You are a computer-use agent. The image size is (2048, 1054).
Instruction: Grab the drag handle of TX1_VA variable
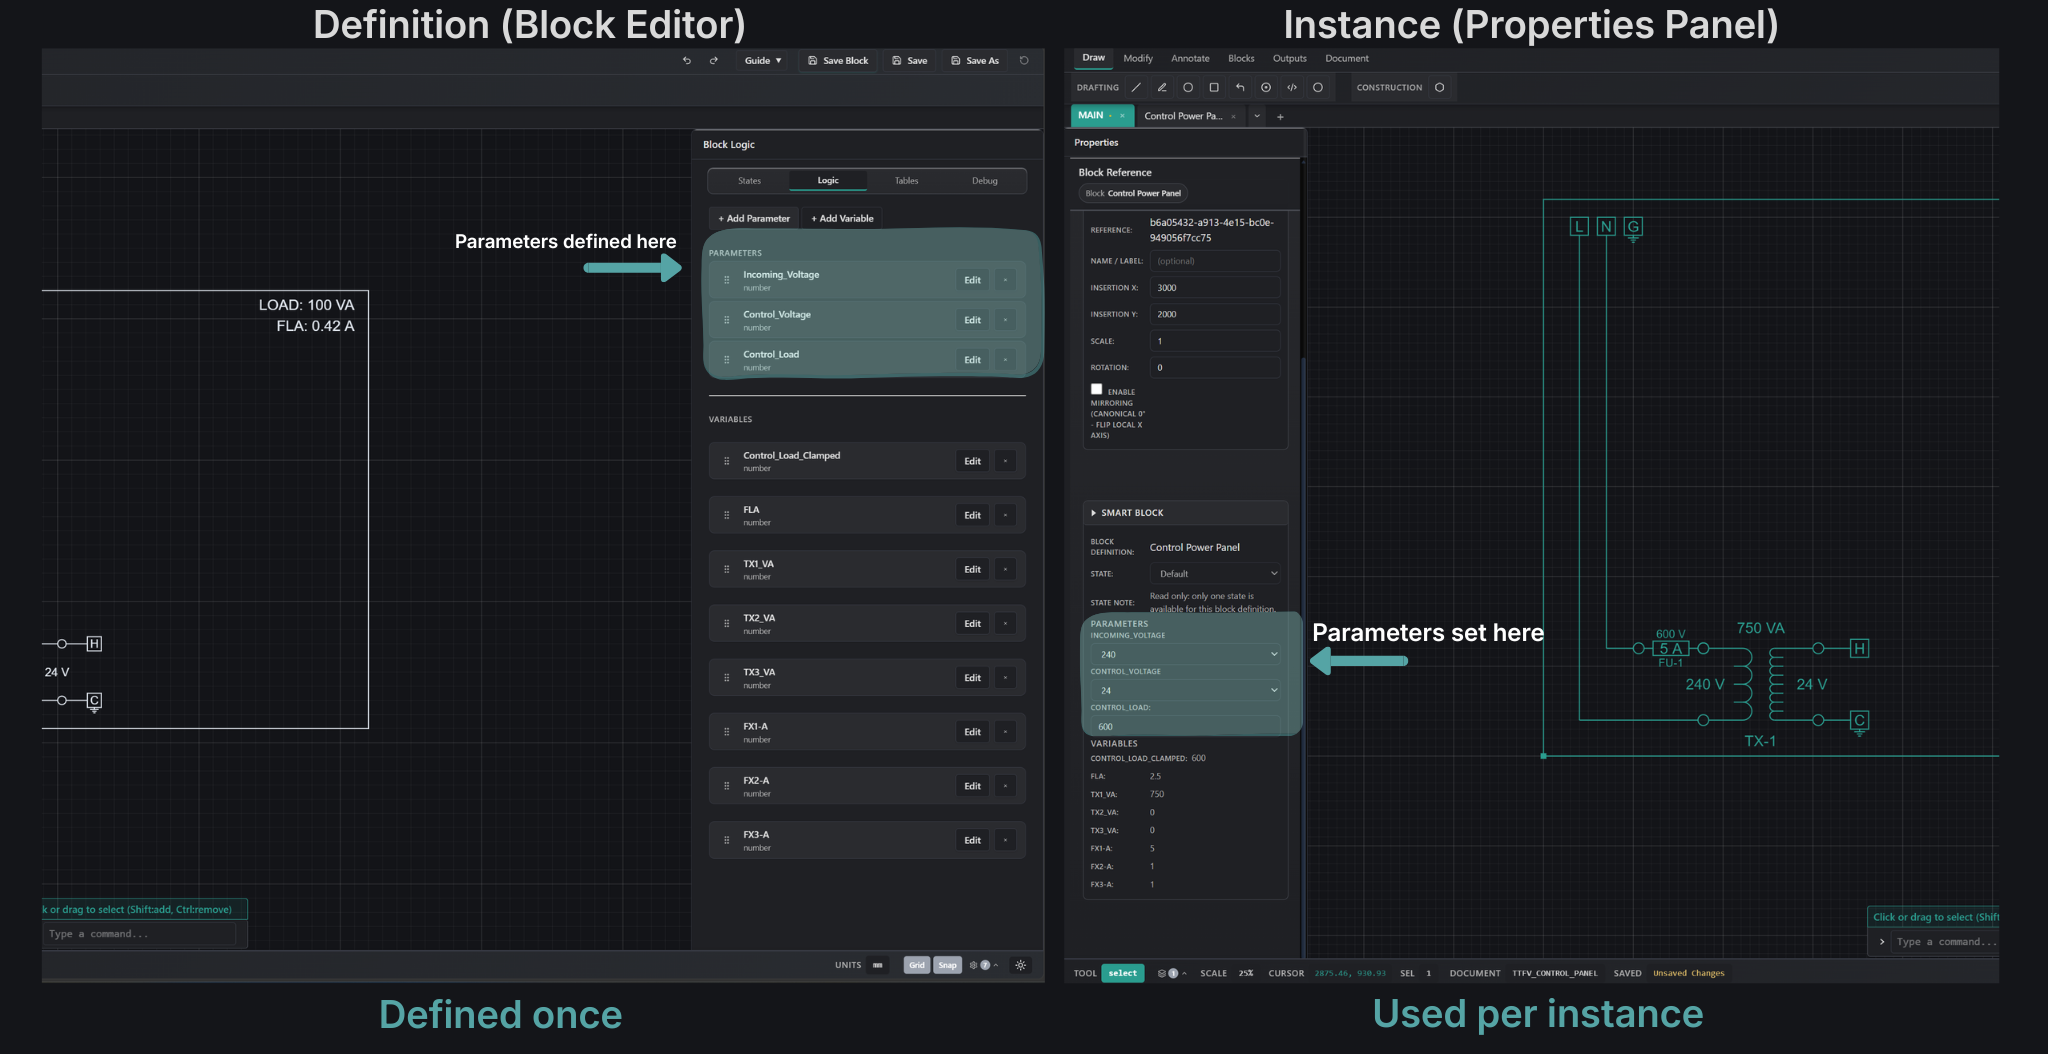[727, 570]
